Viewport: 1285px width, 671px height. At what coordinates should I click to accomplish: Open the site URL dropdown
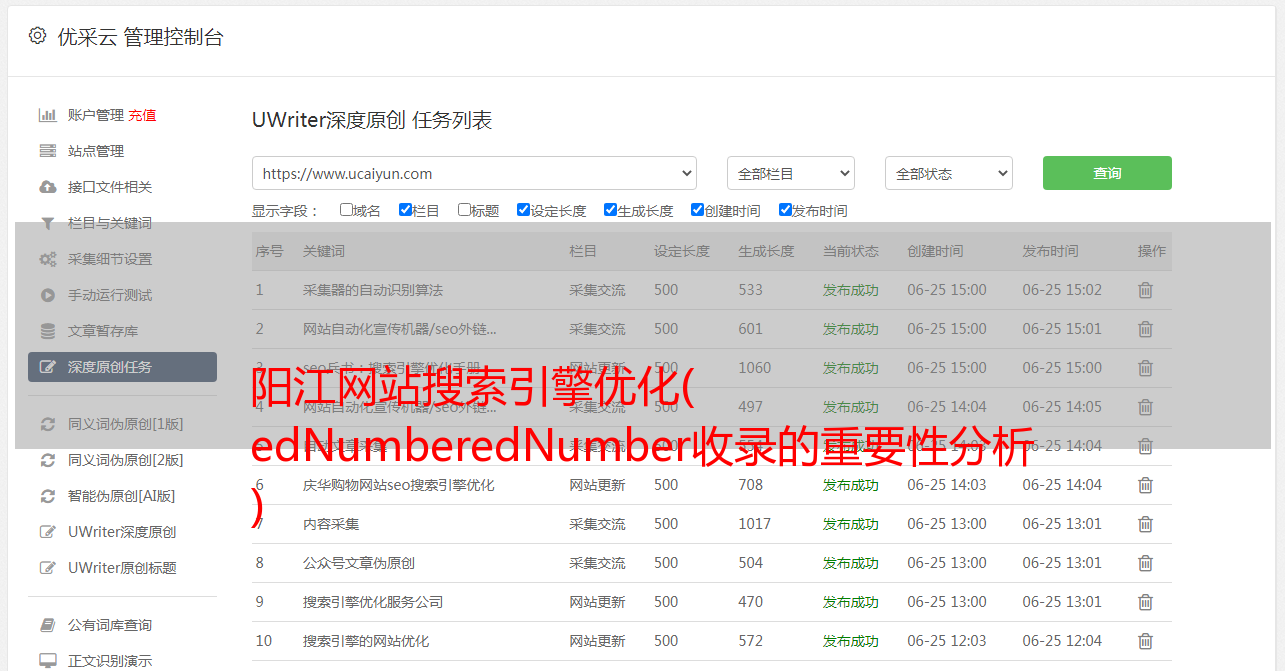474,173
